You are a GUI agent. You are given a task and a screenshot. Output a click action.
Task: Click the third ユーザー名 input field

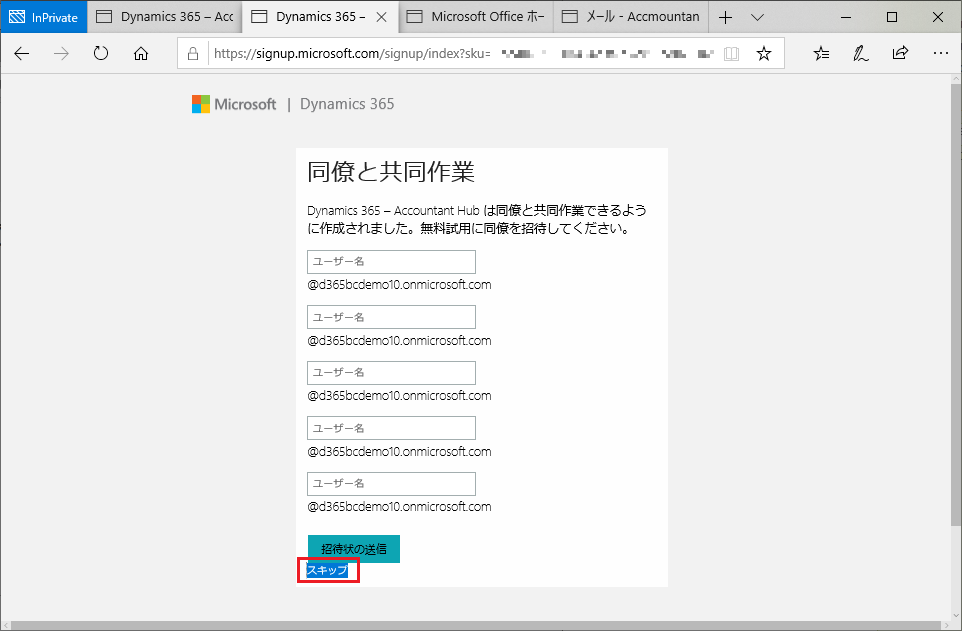(391, 373)
